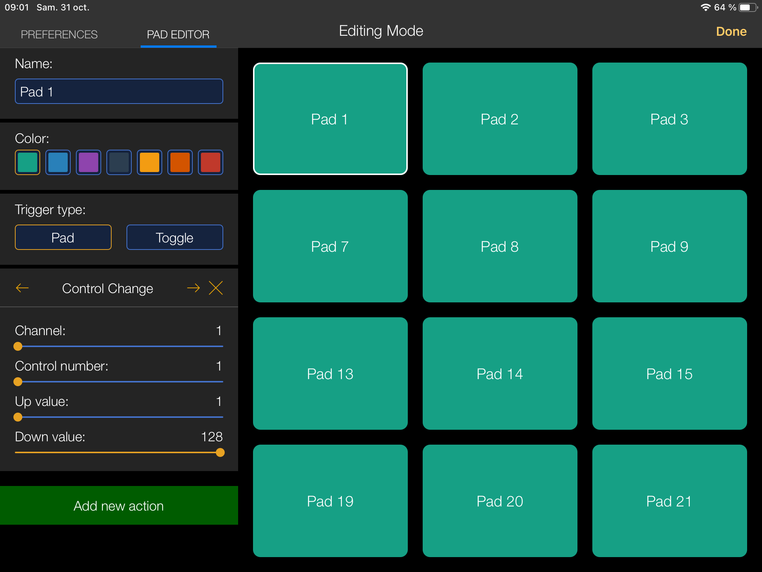Switch to the Preferences tab
This screenshot has height=572, width=762.
pyautogui.click(x=59, y=34)
